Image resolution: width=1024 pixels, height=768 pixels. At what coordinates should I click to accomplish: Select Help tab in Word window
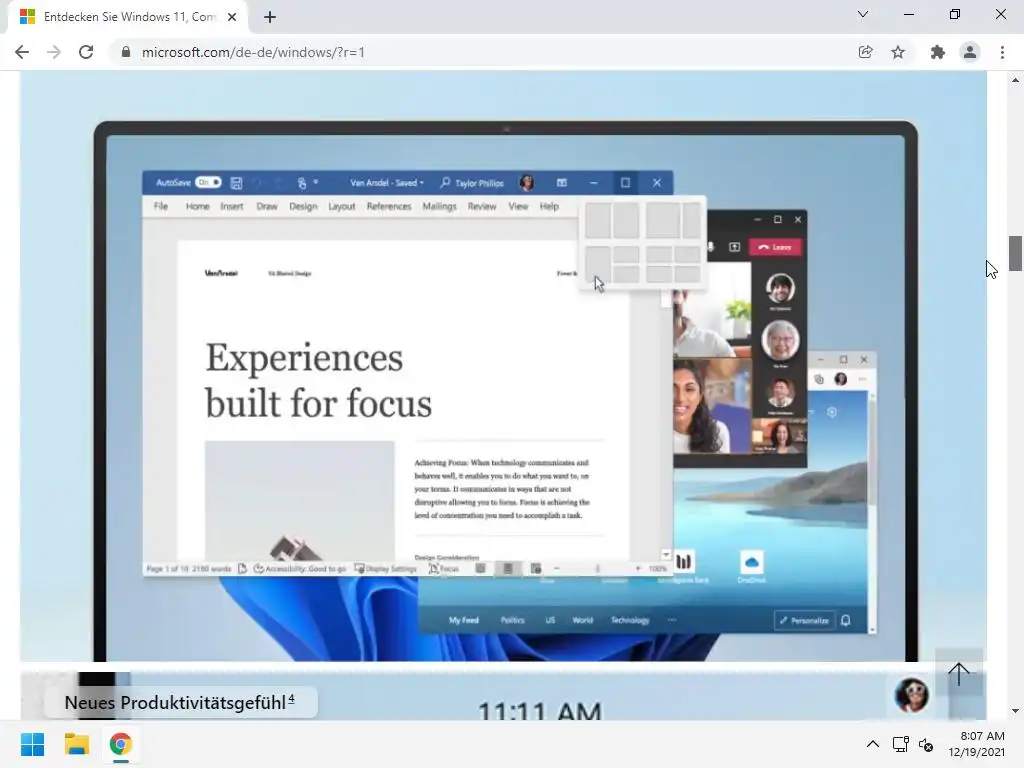tap(549, 206)
